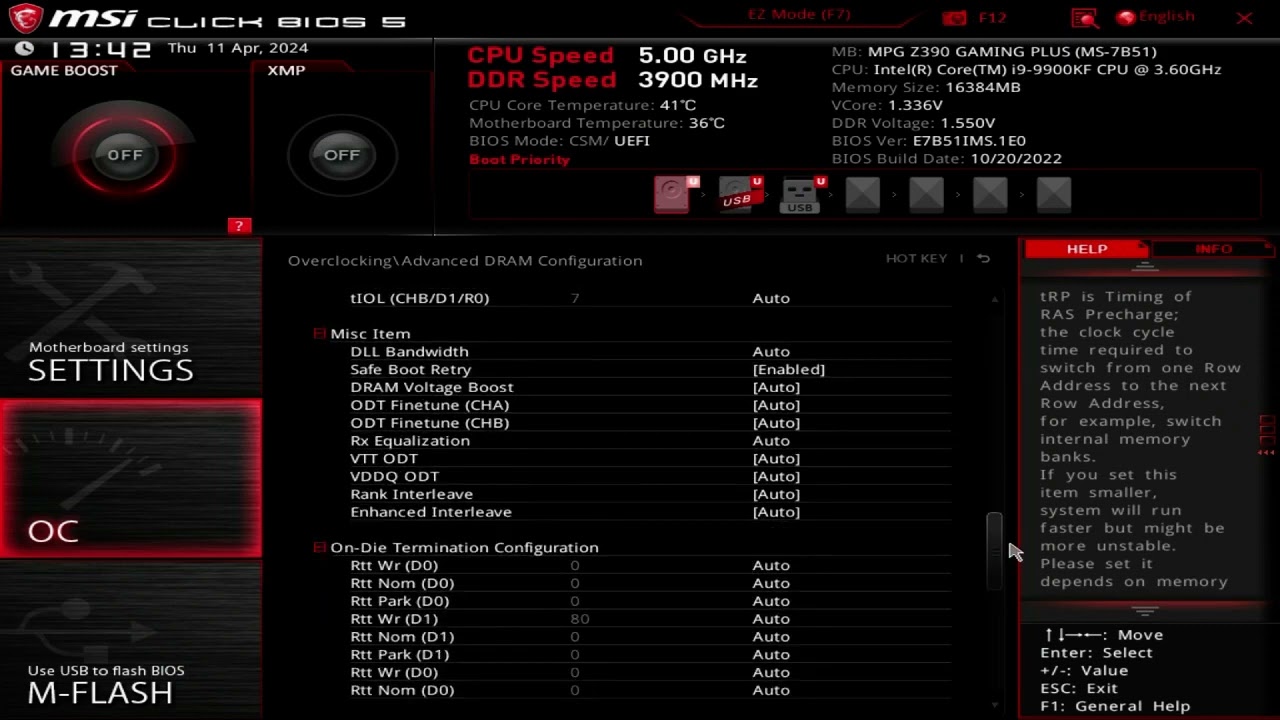
Task: Open the OC overclocking menu section
Action: pos(131,478)
